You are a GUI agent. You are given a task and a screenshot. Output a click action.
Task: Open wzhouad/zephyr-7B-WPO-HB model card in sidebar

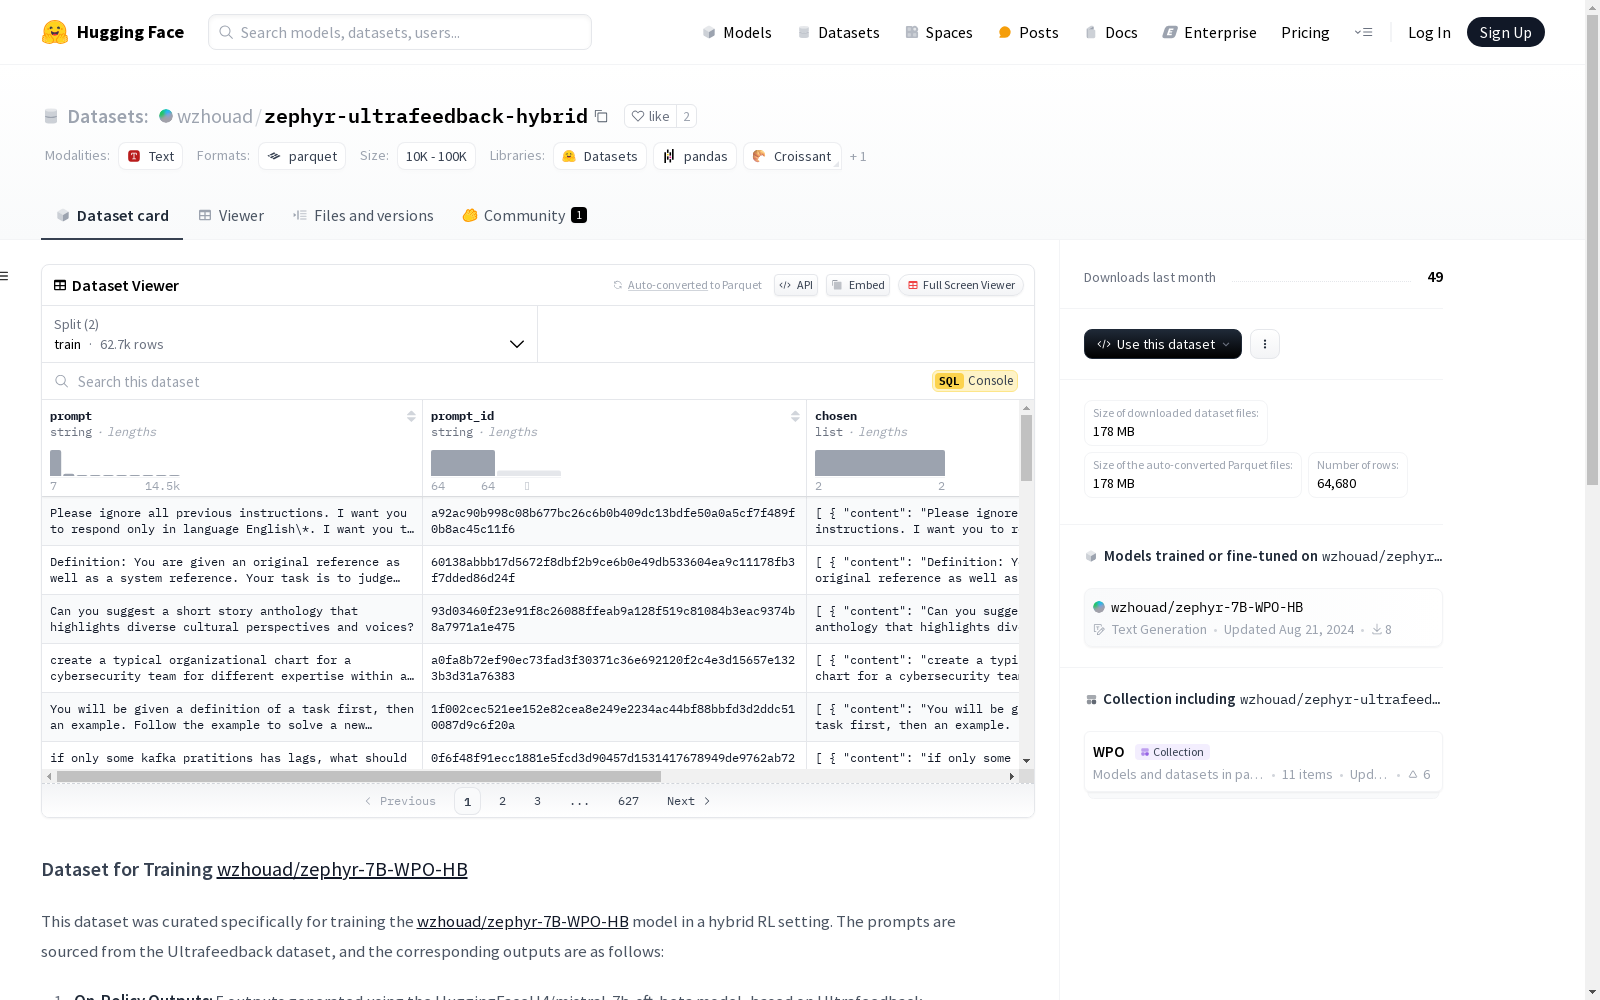point(1263,618)
